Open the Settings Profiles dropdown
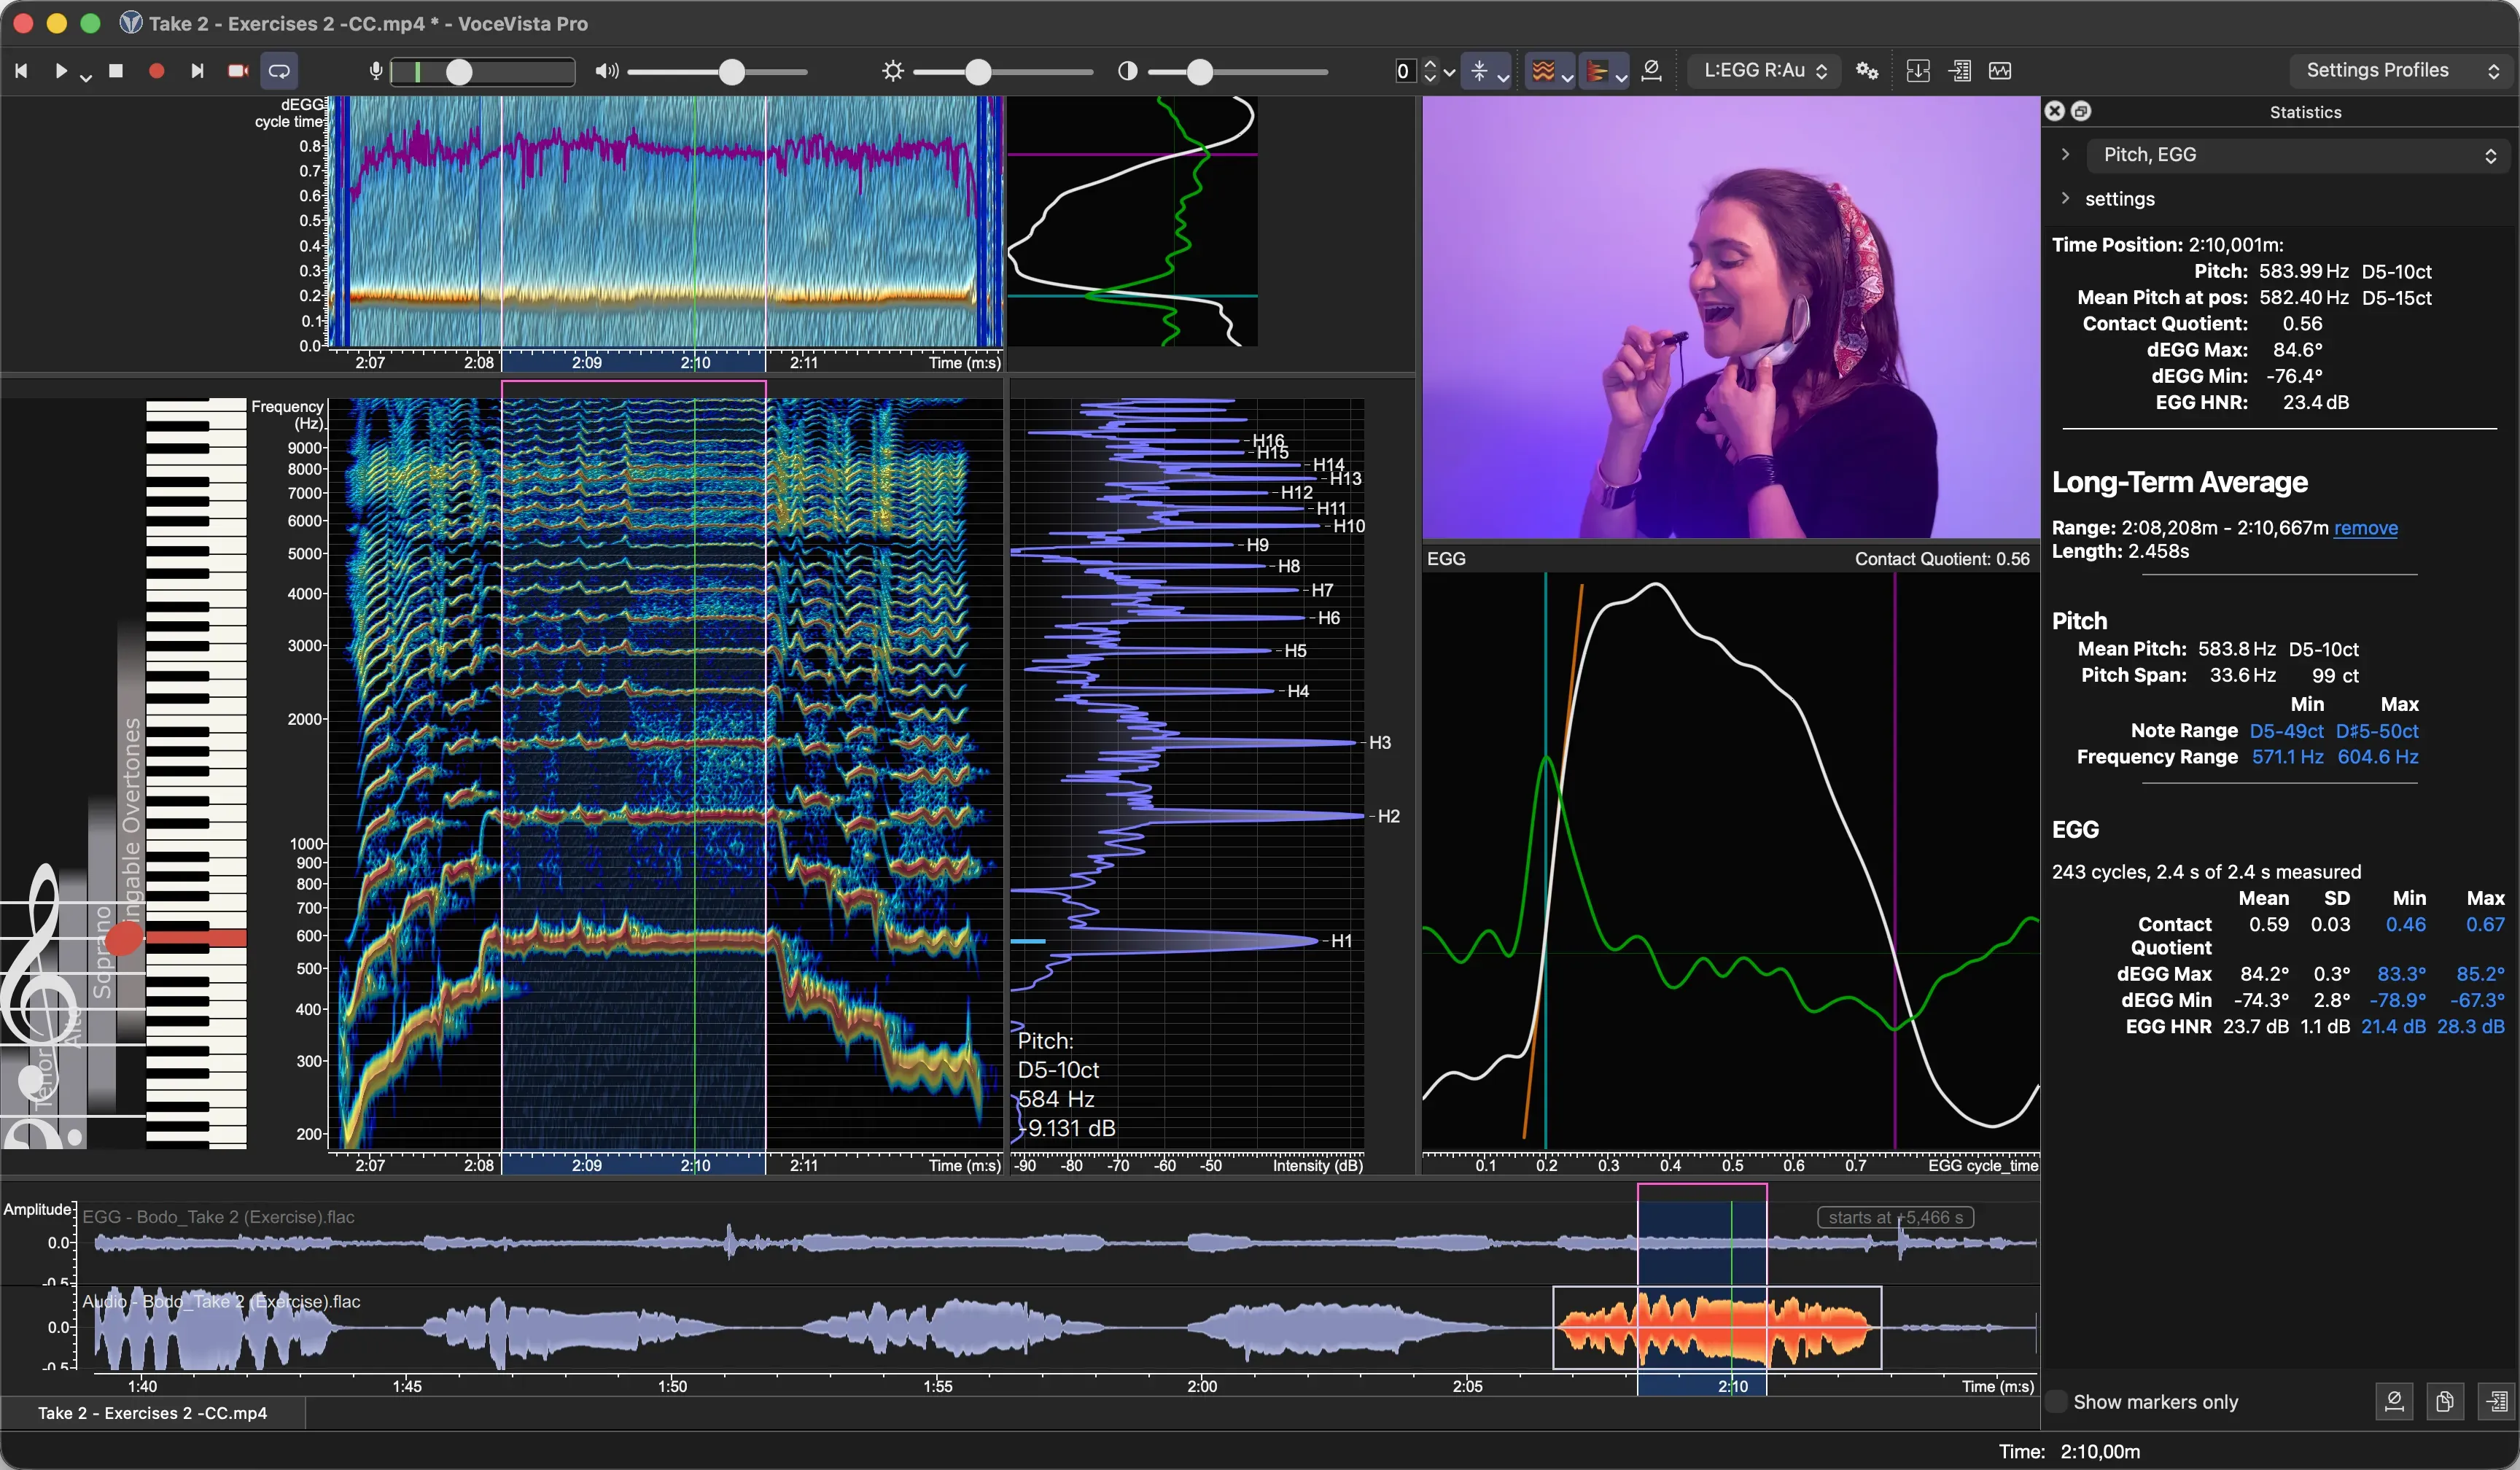The height and width of the screenshot is (1470, 2520). tap(2402, 71)
